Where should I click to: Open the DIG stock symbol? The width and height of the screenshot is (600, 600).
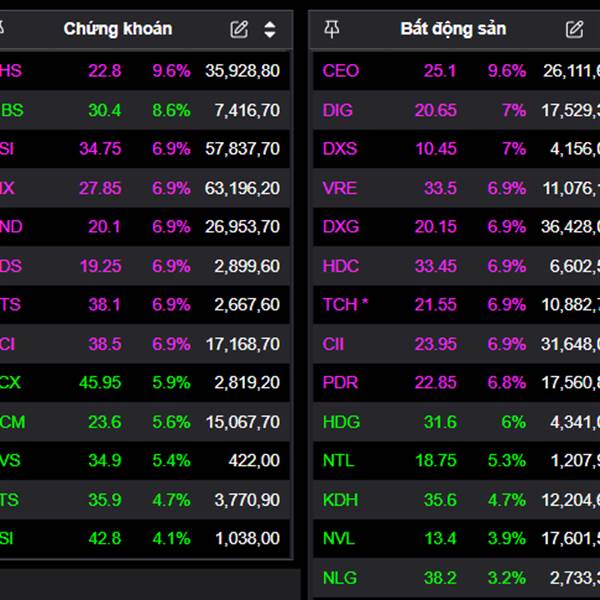338,110
